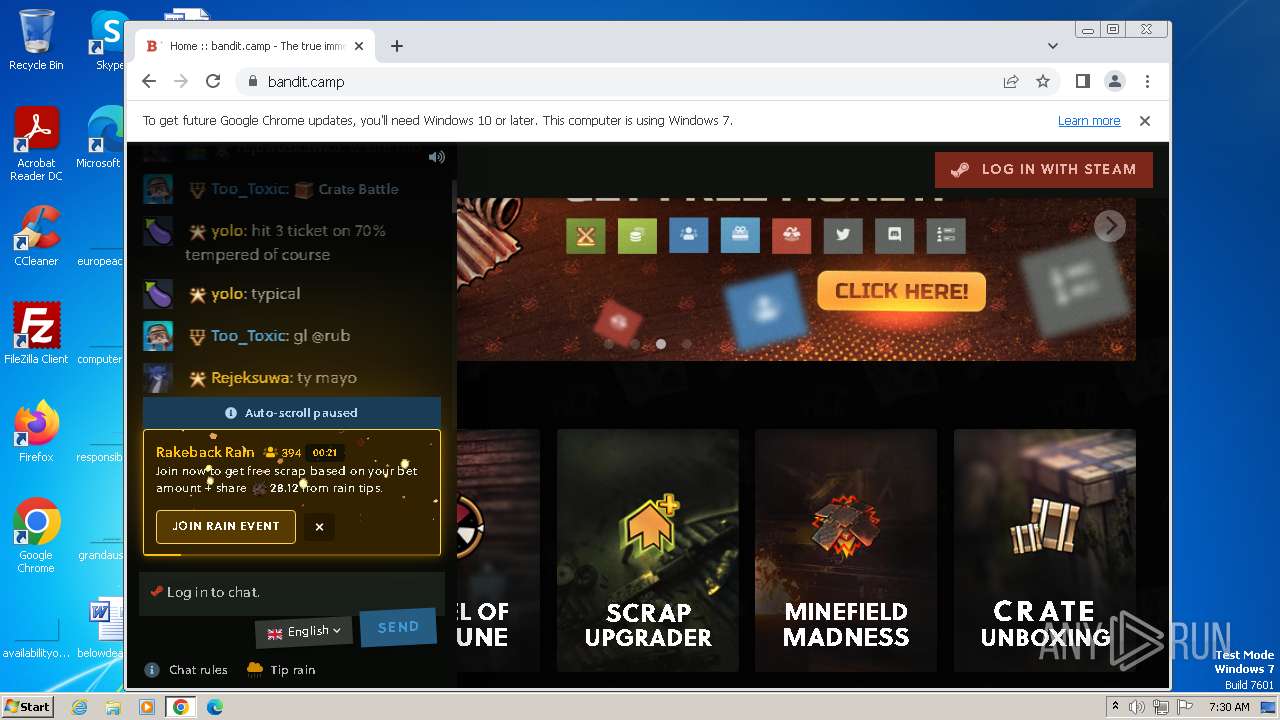1280x720 pixels.
Task: Open Media Player taskbar icon
Action: (147, 707)
